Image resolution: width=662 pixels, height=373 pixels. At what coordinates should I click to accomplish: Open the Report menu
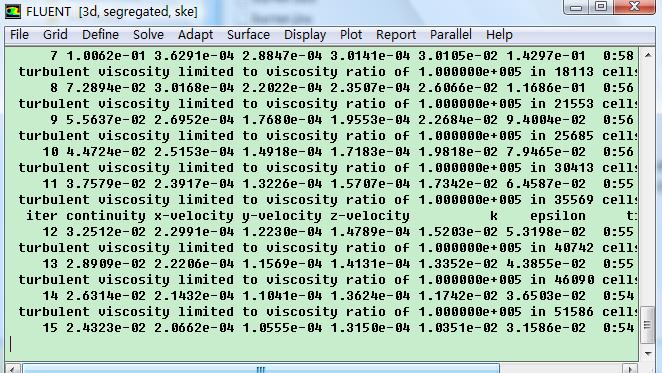tap(396, 35)
